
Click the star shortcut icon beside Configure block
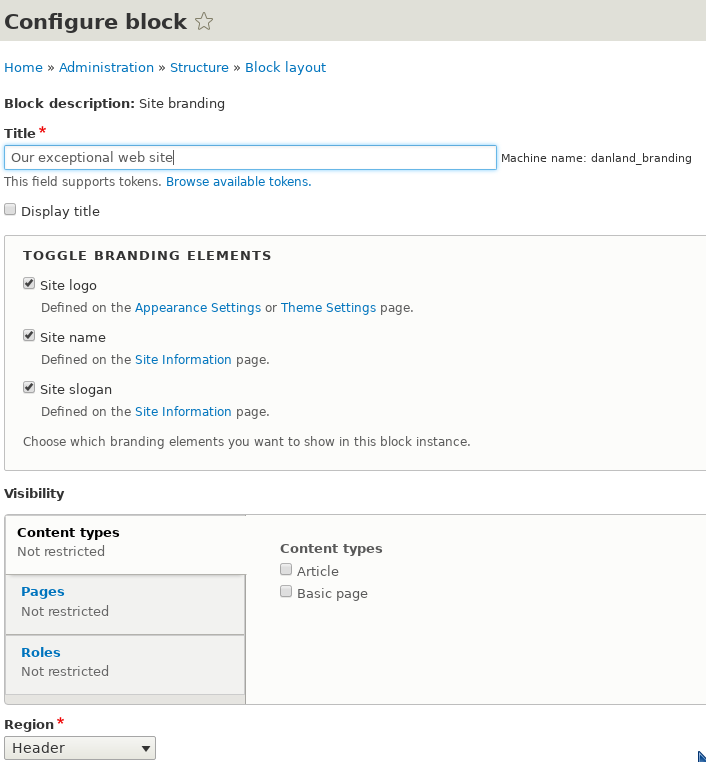[x=204, y=21]
